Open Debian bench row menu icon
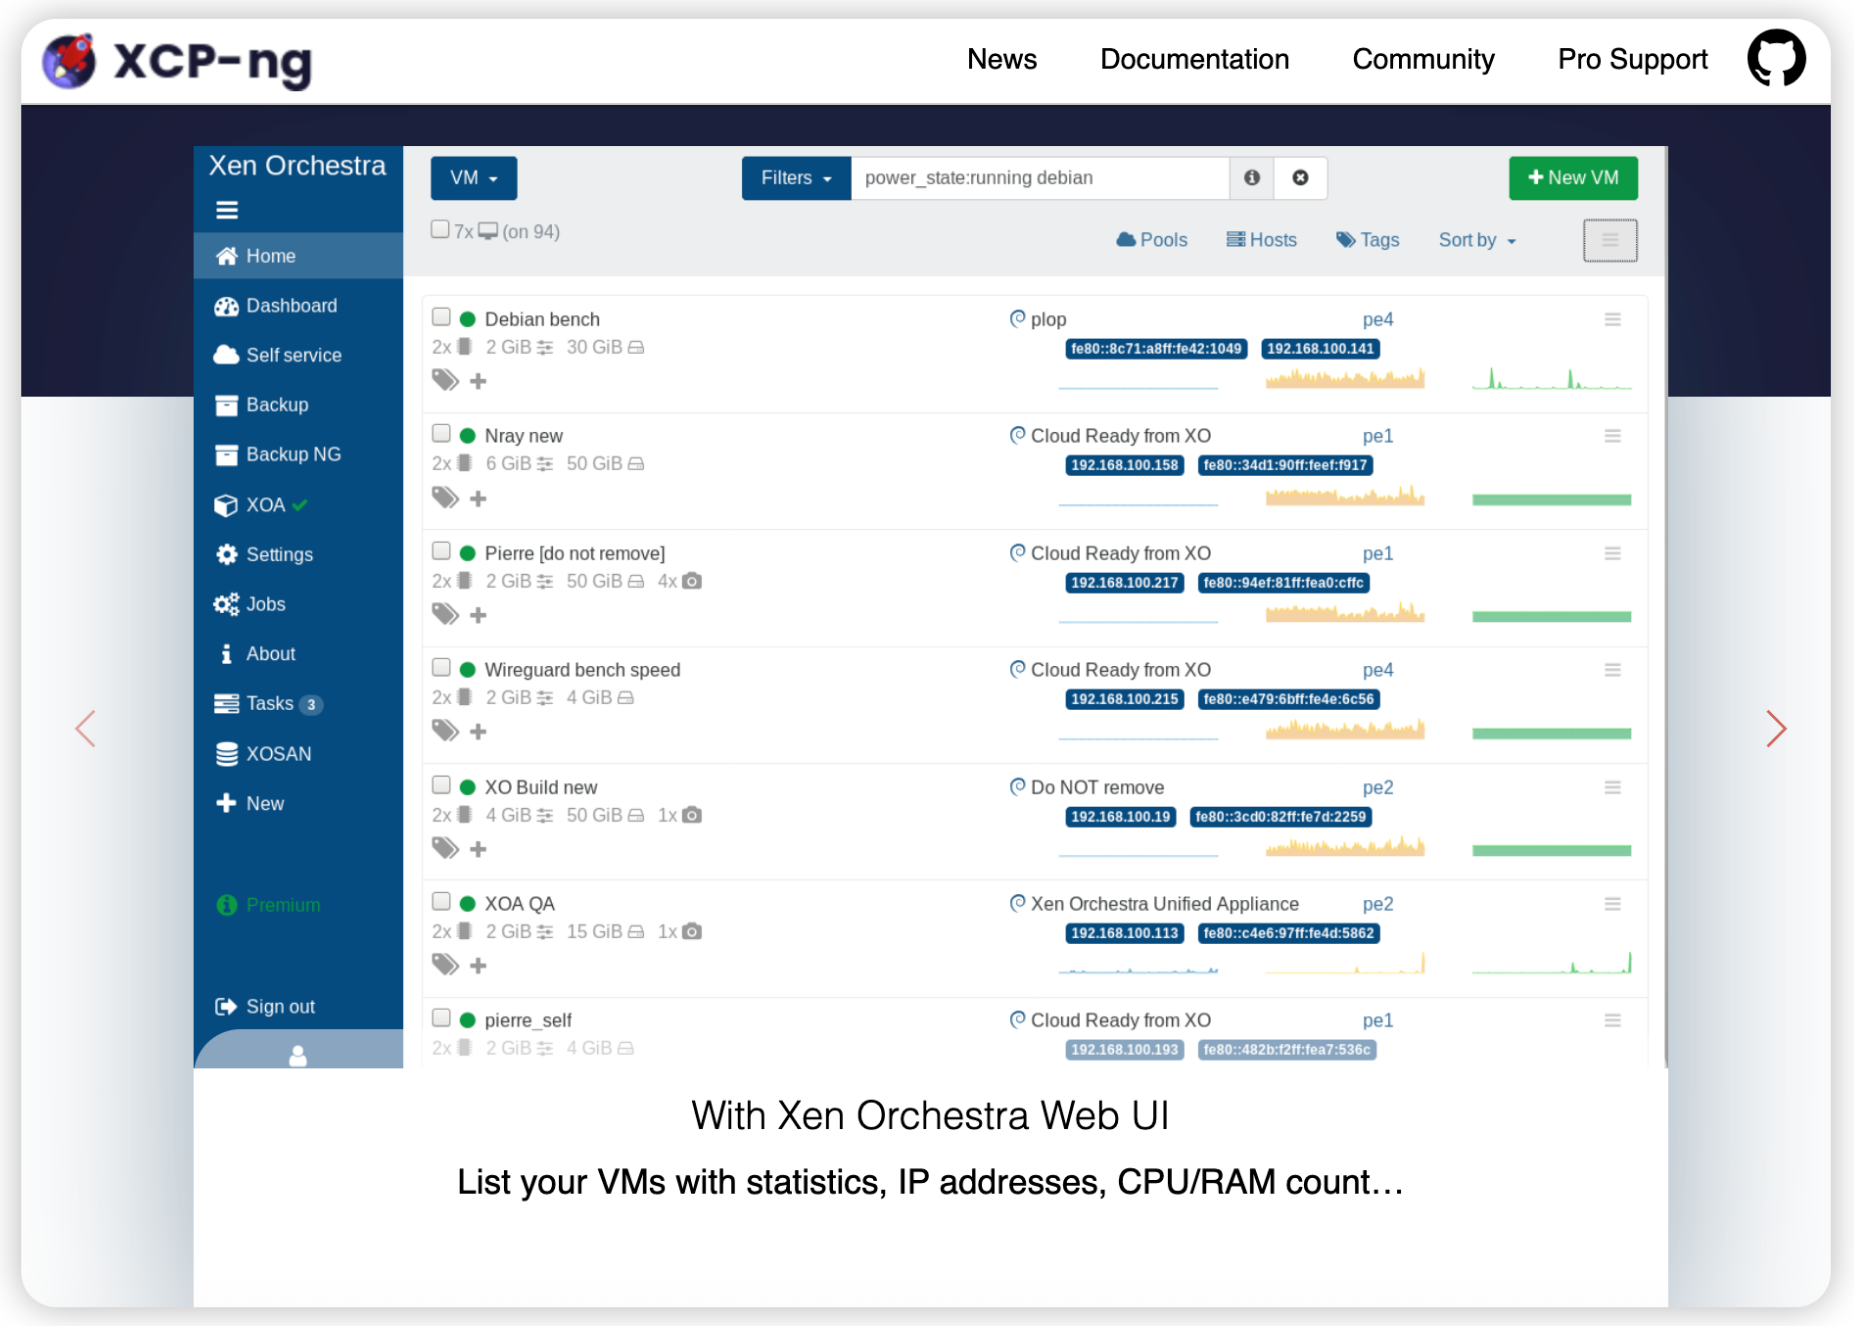1854x1326 pixels. (x=1613, y=319)
